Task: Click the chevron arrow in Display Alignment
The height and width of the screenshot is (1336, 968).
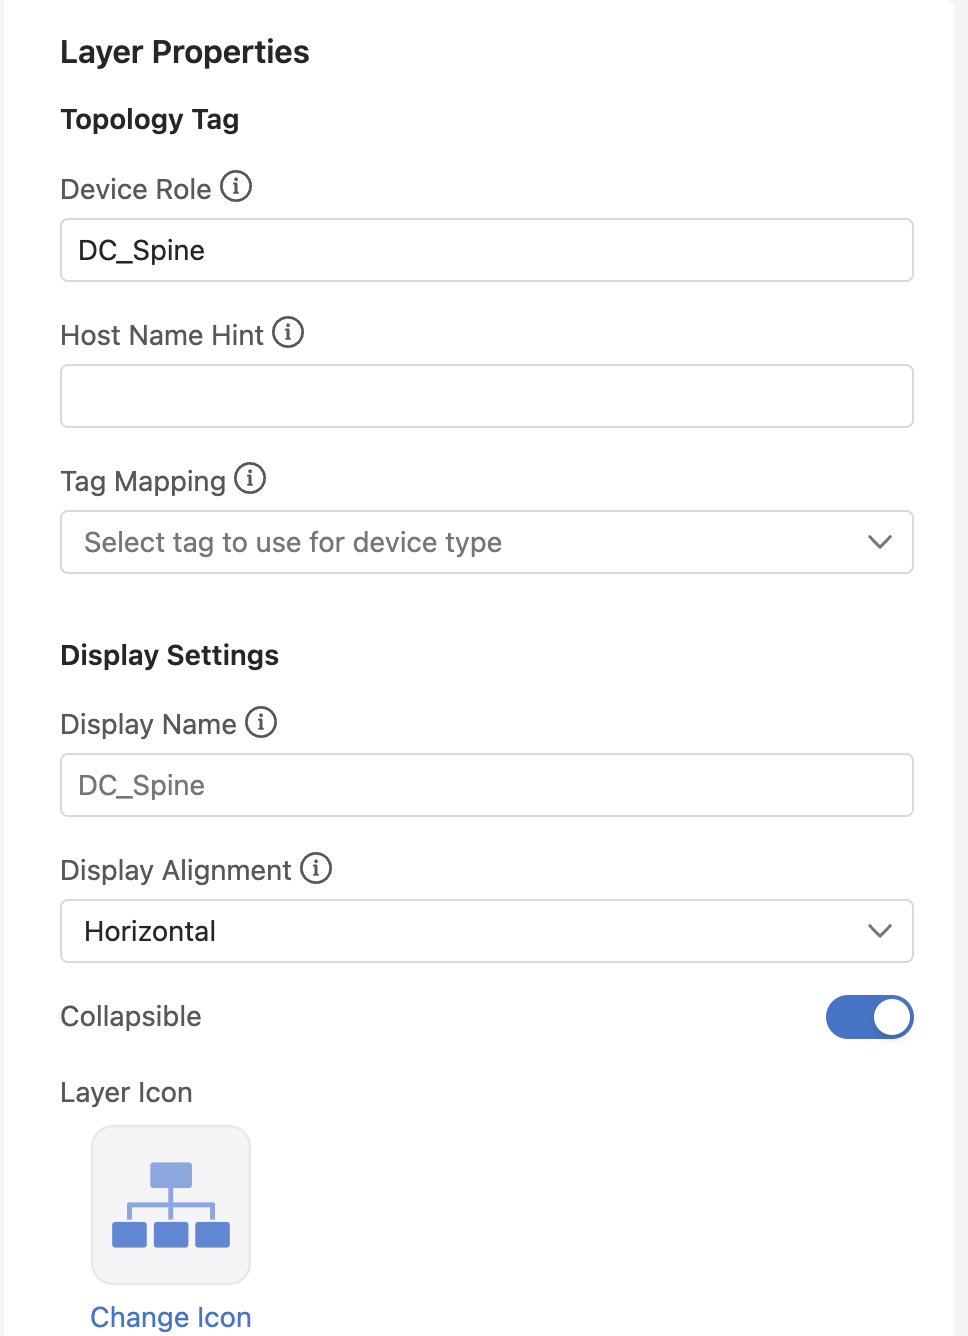Action: point(880,931)
